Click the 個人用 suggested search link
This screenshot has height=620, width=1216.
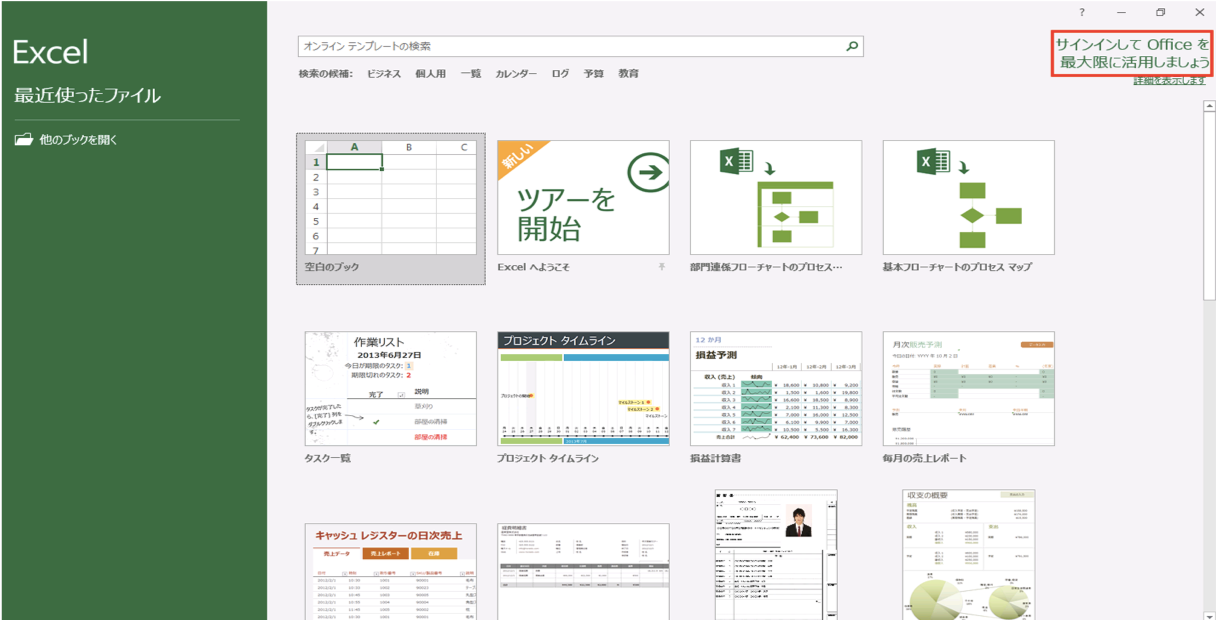coord(430,74)
